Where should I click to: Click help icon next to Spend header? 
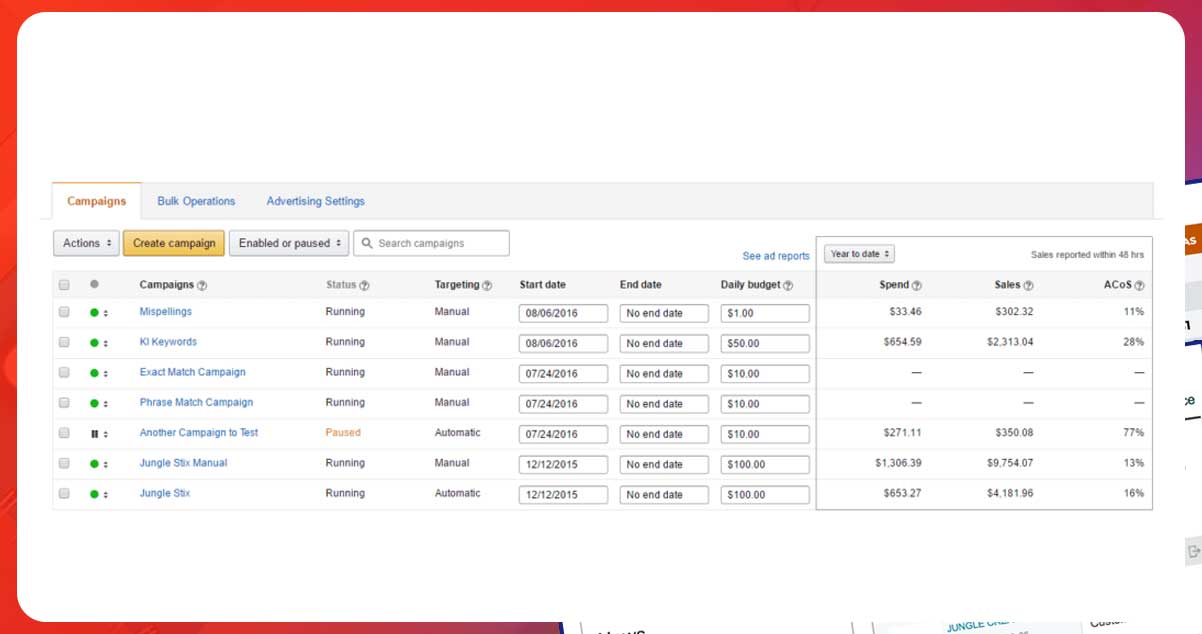point(917,286)
